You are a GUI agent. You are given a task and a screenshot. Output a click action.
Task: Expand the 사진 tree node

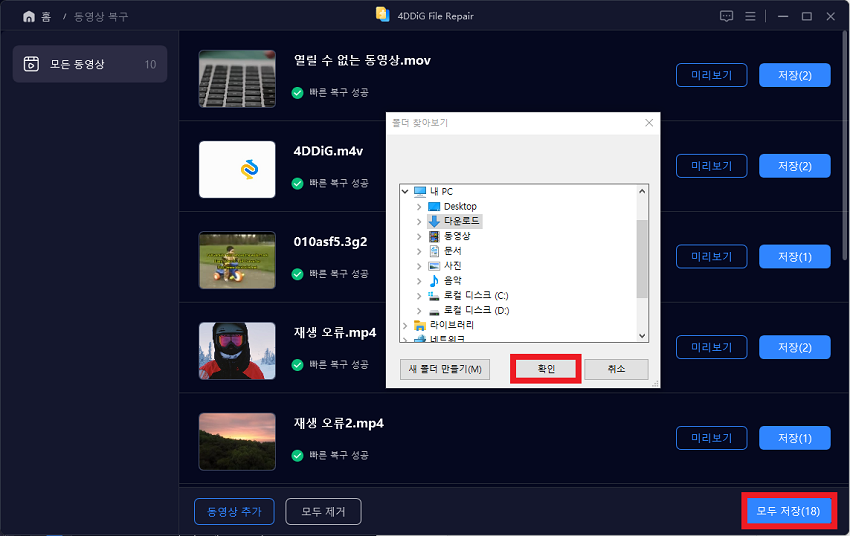point(418,266)
